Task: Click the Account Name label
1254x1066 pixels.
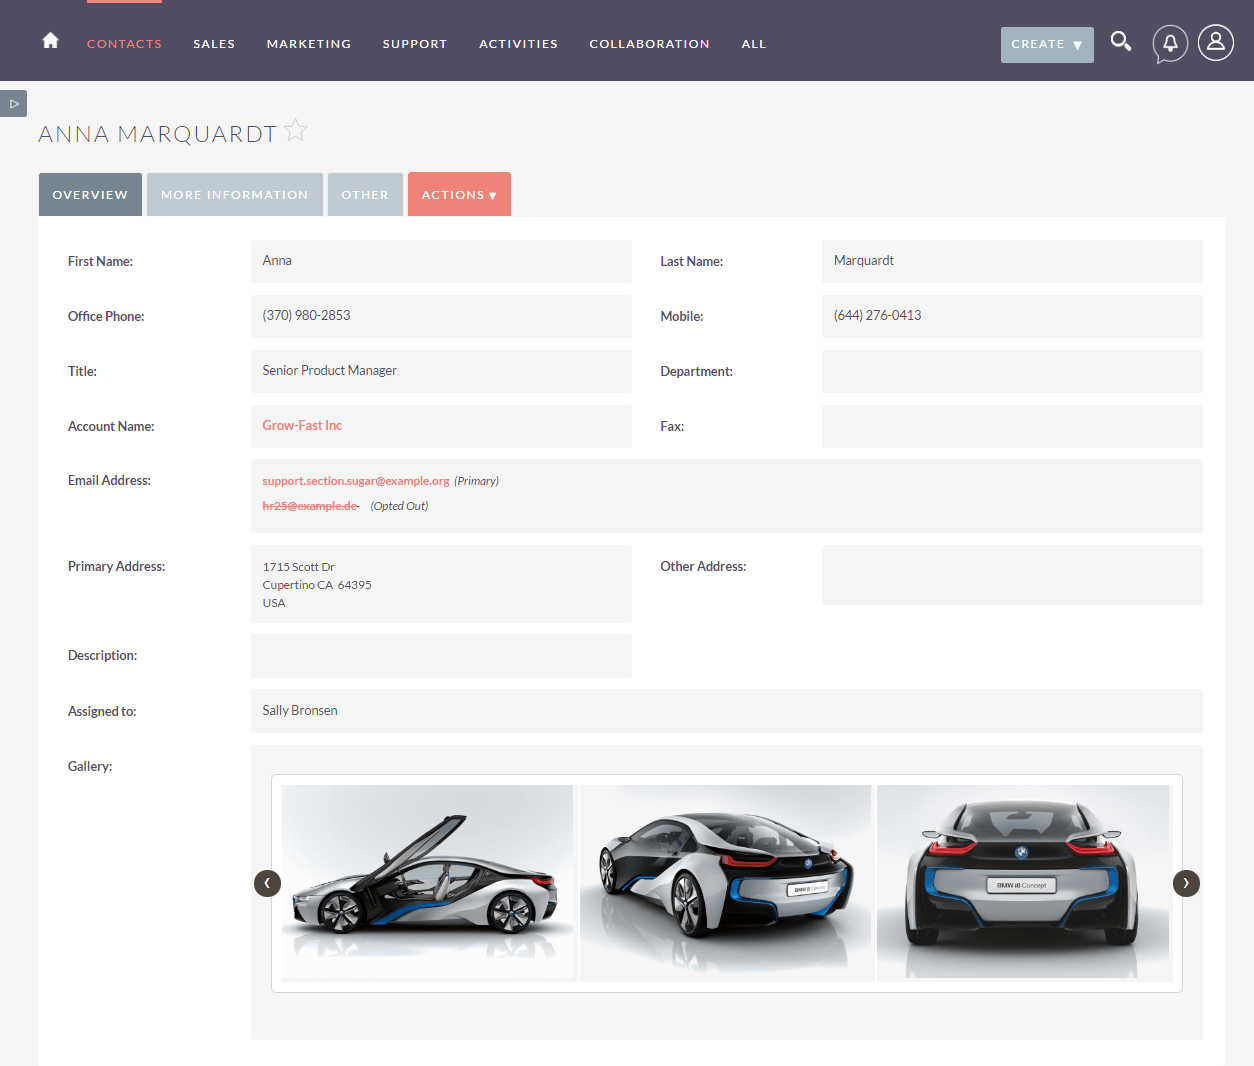Action: click(111, 427)
